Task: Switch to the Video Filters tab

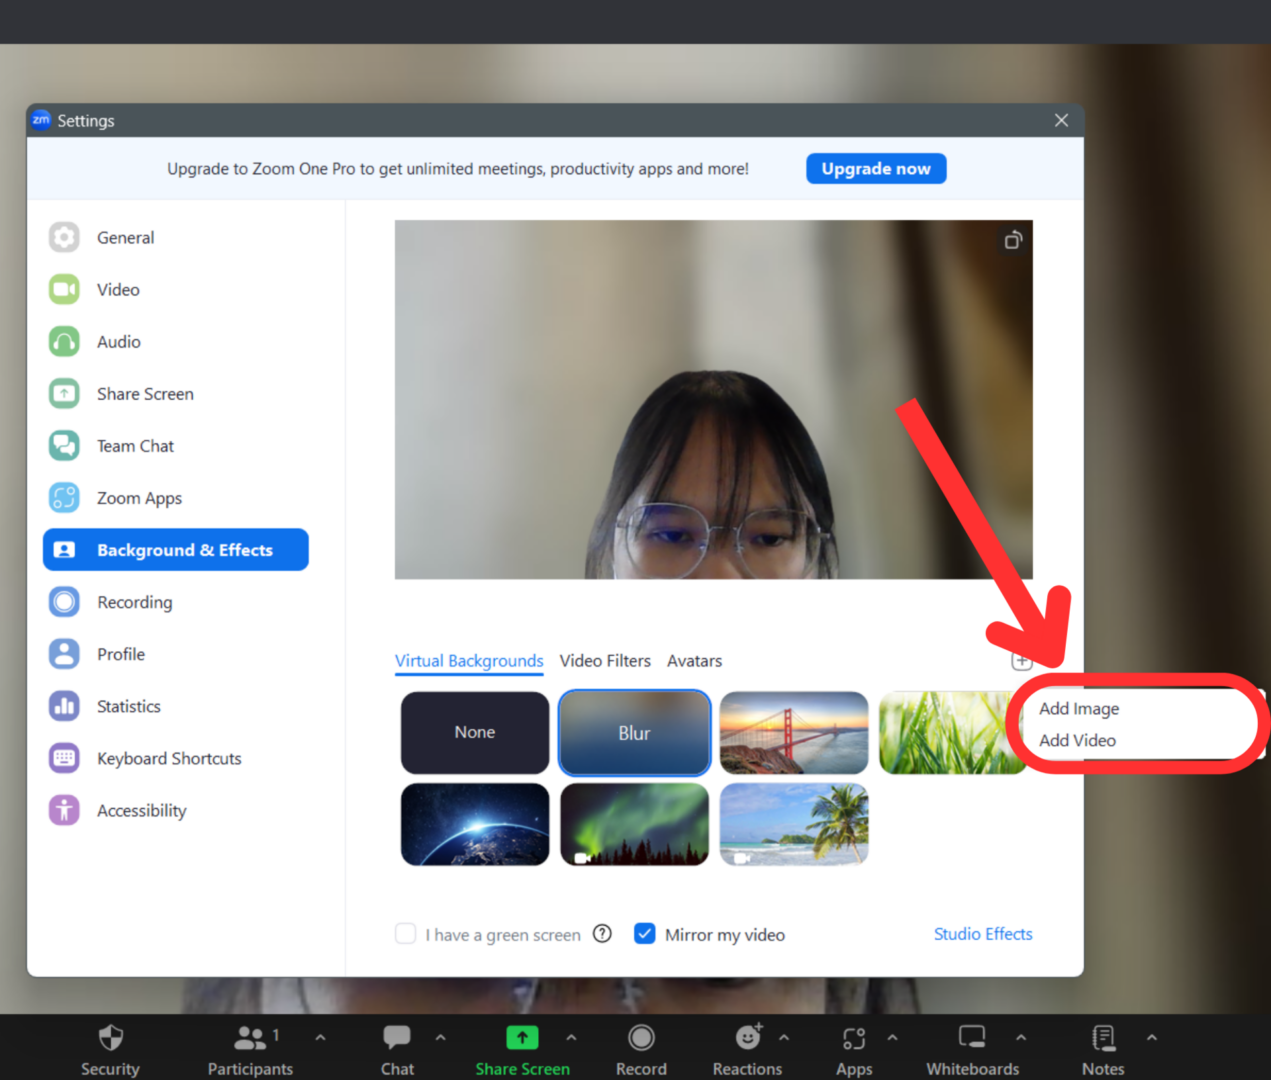Action: coord(605,661)
